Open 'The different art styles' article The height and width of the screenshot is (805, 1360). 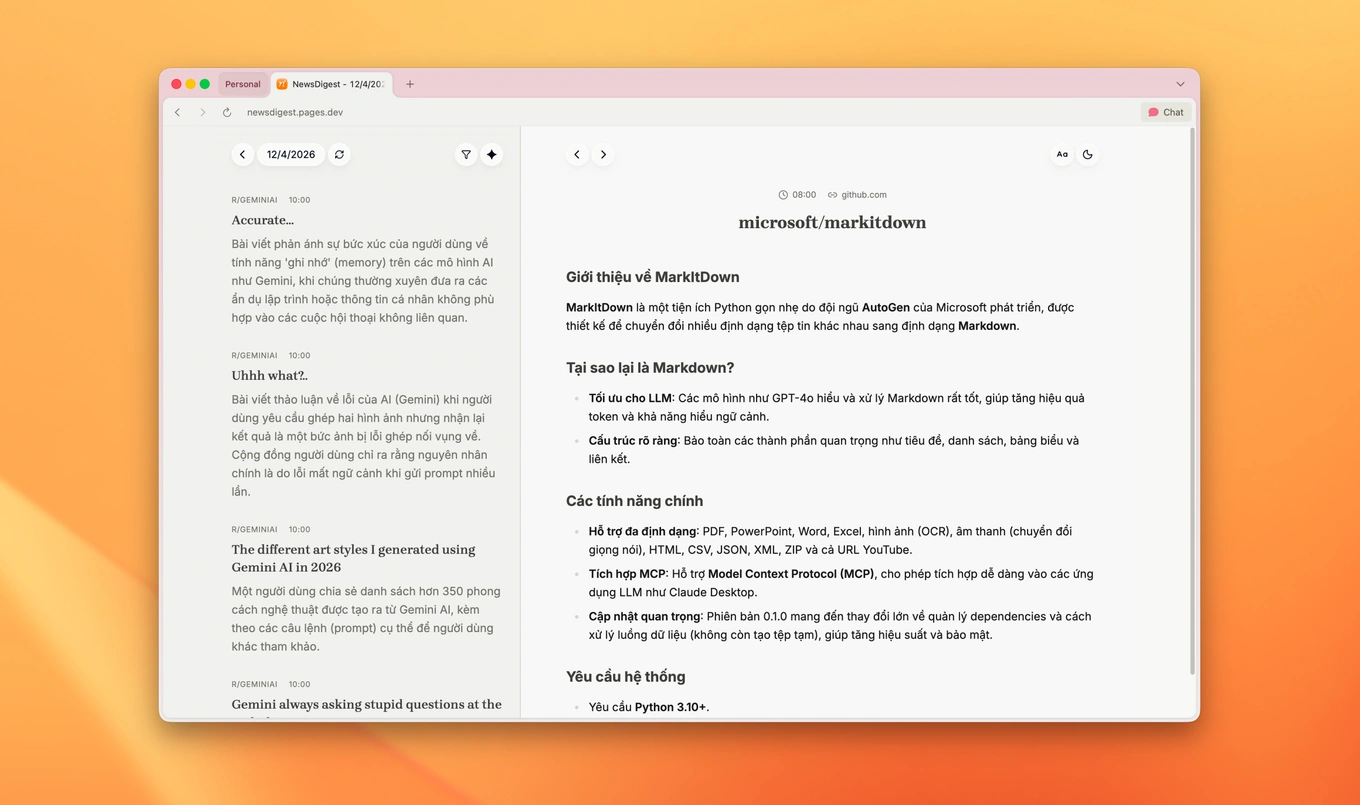[x=354, y=558]
